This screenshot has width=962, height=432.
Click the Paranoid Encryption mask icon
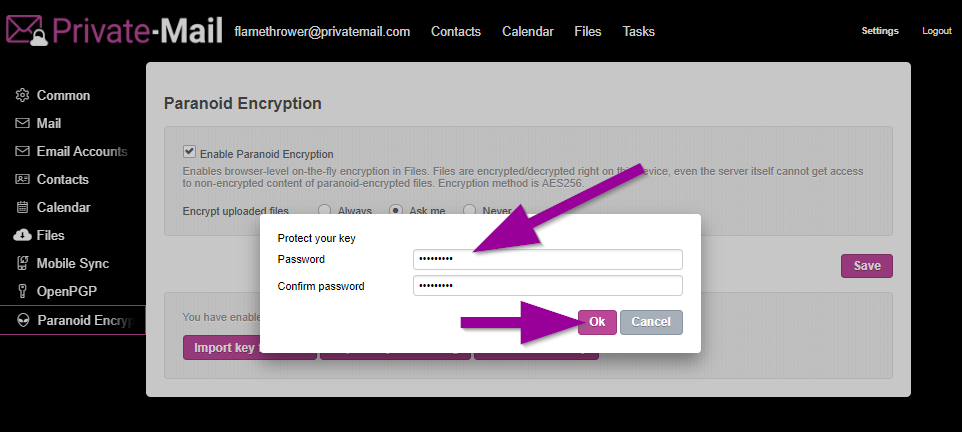22,320
